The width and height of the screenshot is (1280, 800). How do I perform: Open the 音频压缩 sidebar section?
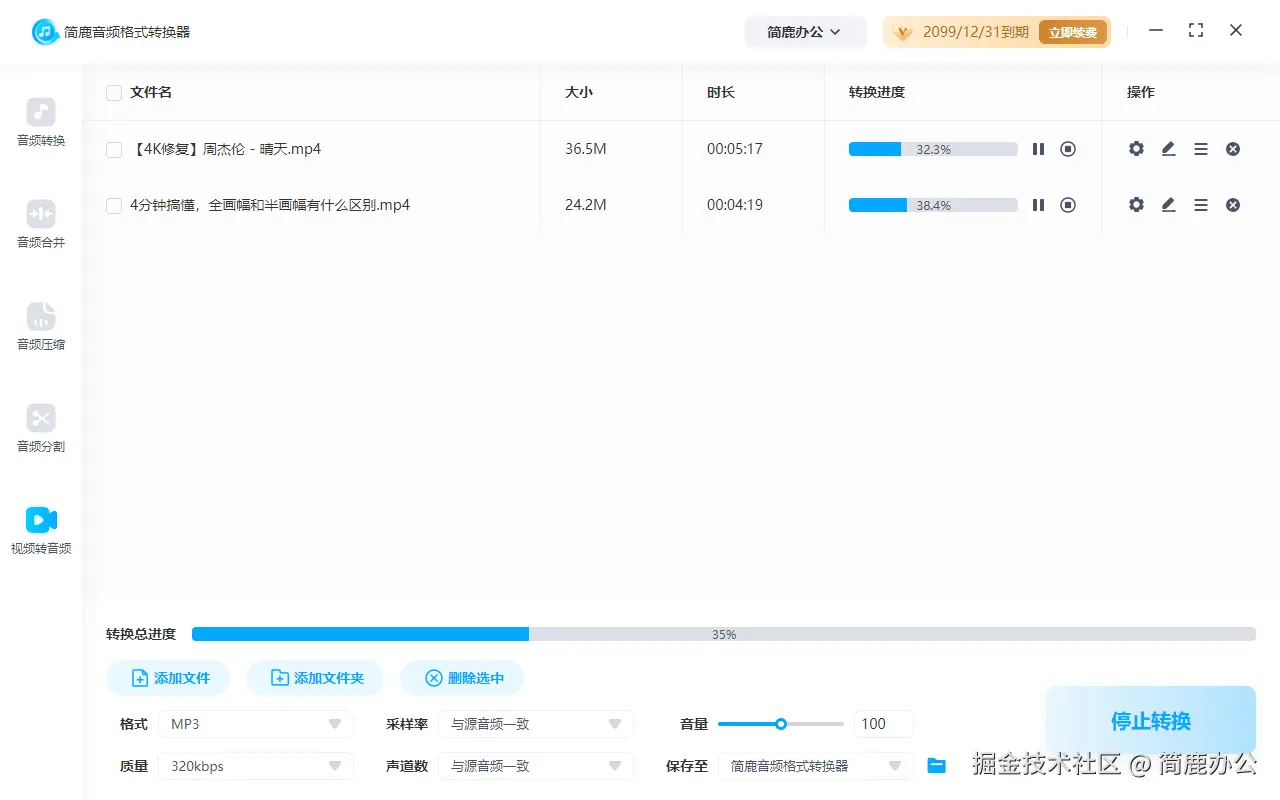tap(41, 327)
